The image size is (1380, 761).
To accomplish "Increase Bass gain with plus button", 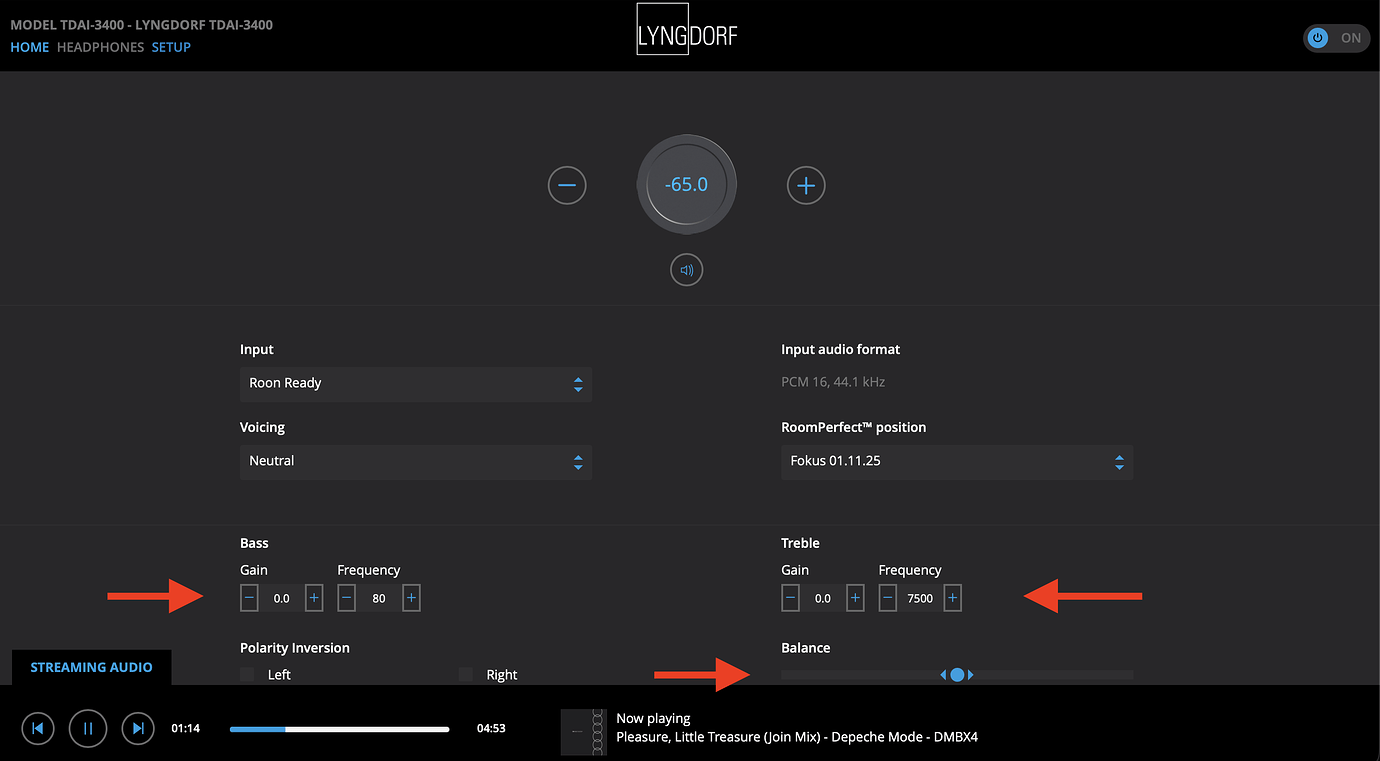I will (314, 598).
